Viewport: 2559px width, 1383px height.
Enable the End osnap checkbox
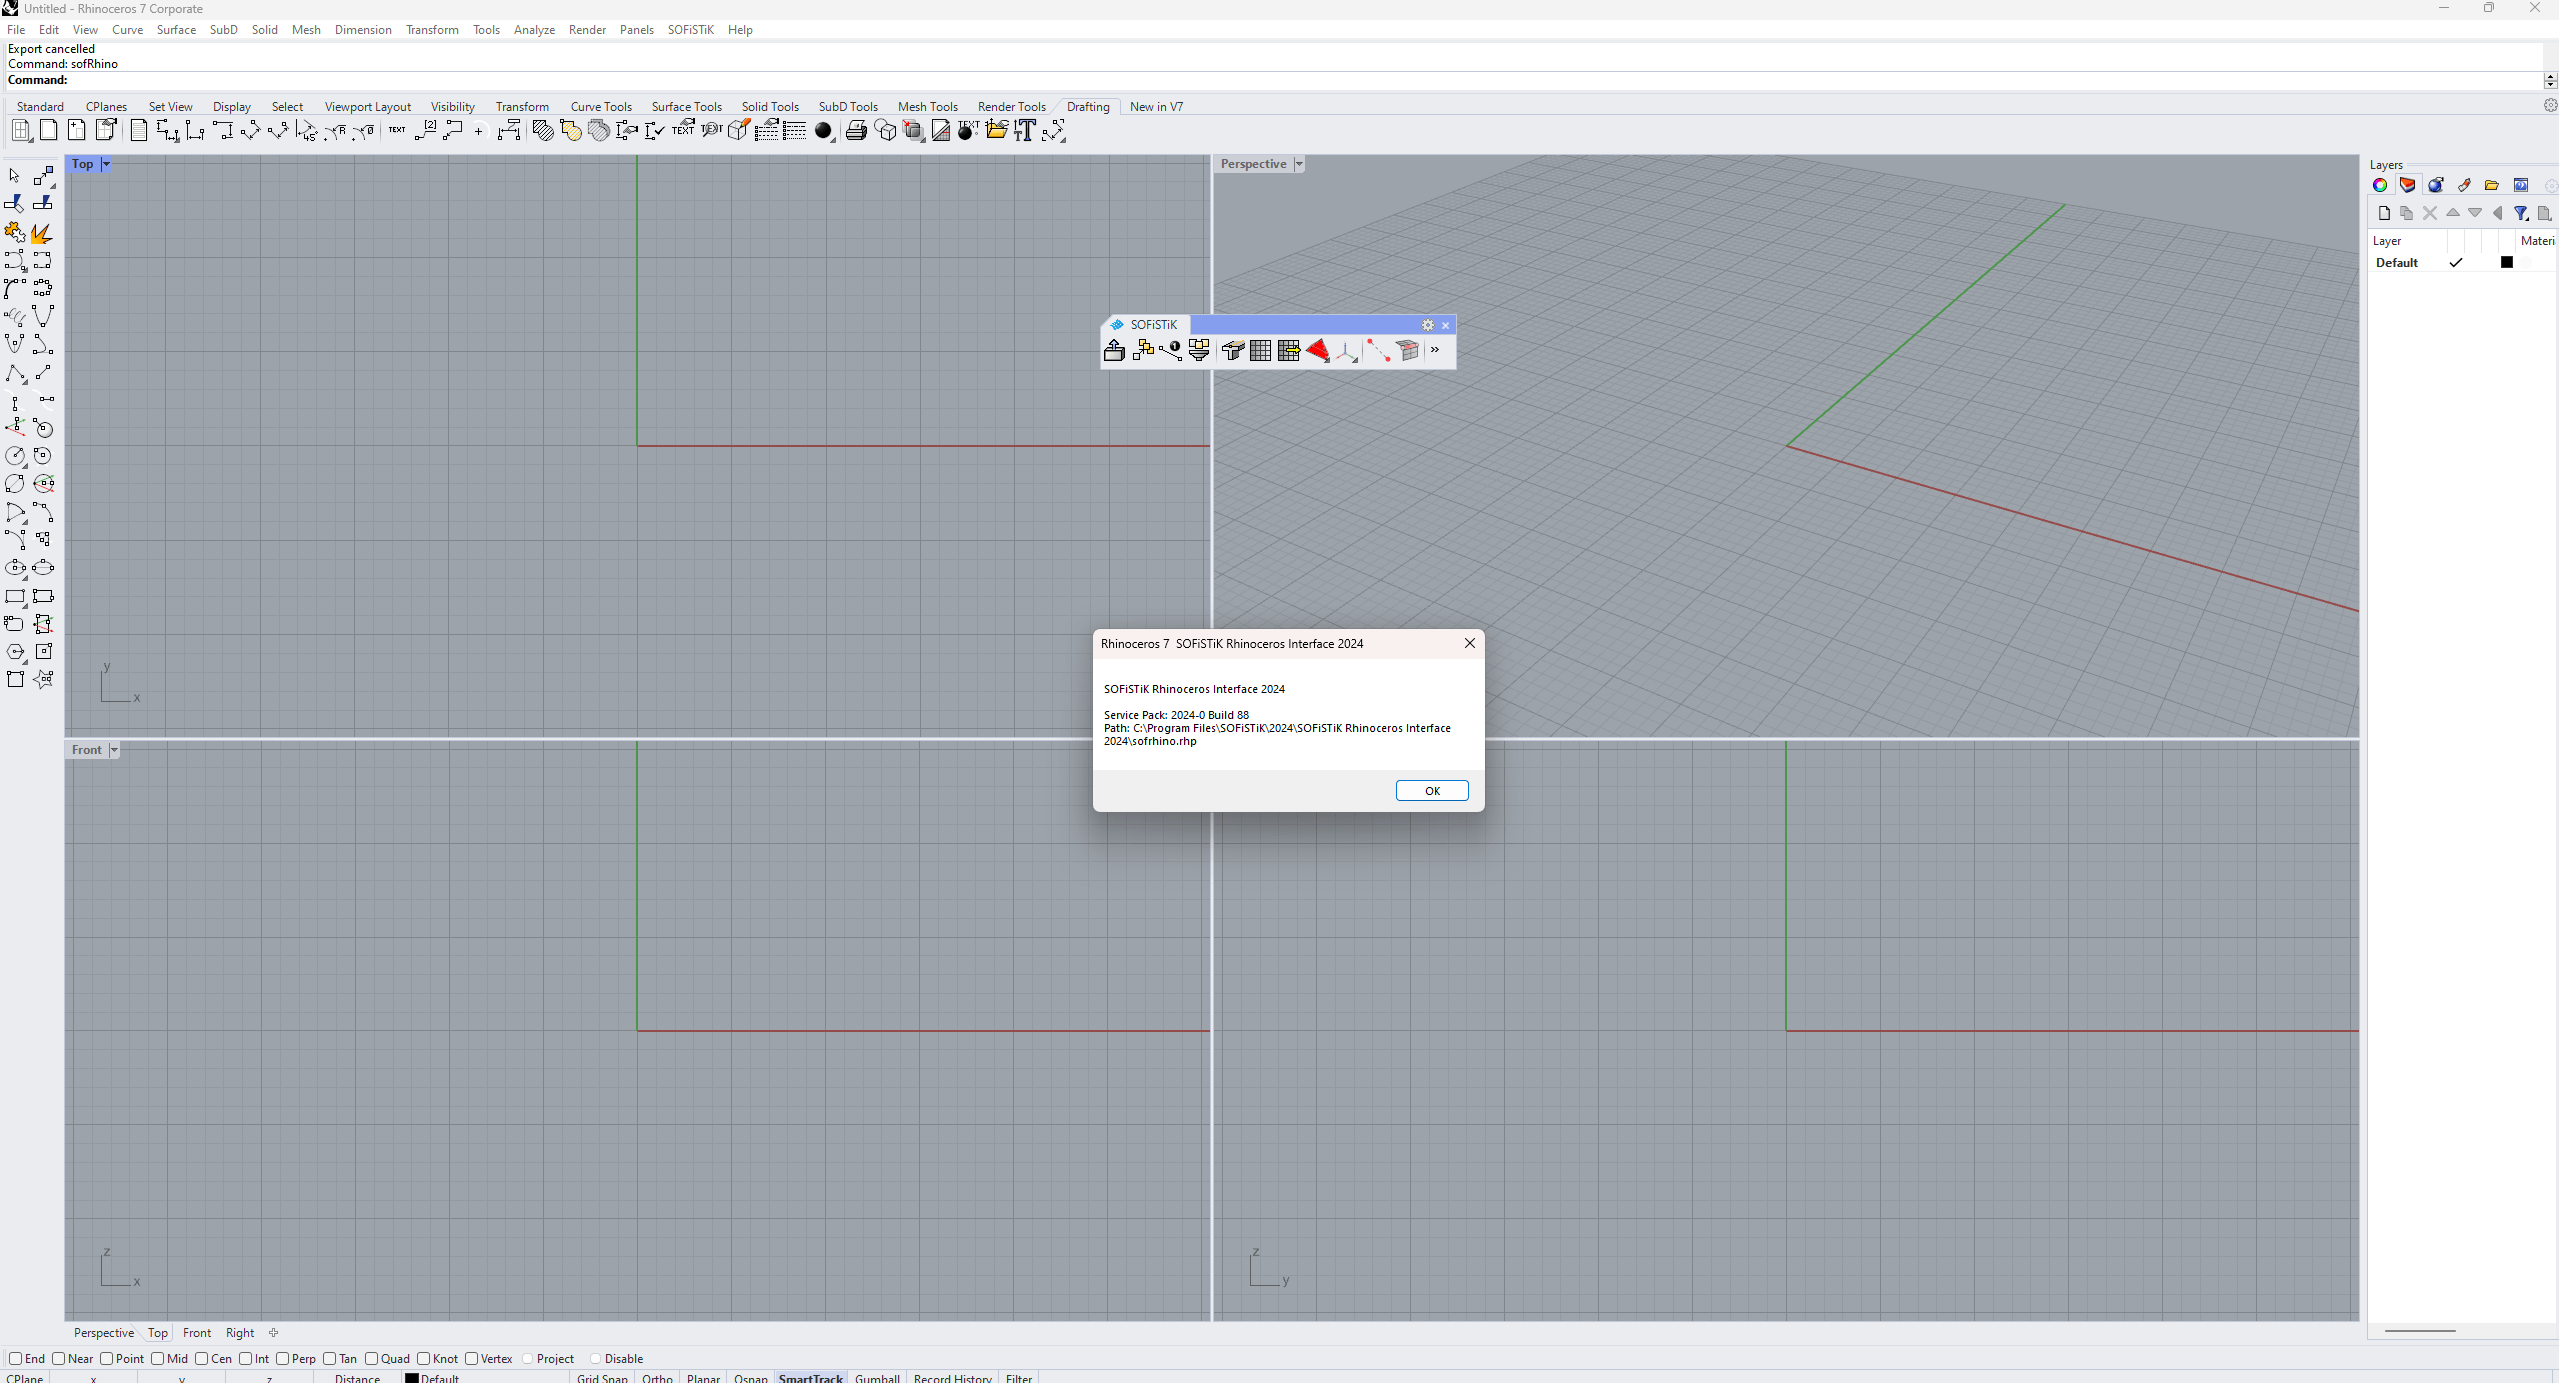[15, 1358]
